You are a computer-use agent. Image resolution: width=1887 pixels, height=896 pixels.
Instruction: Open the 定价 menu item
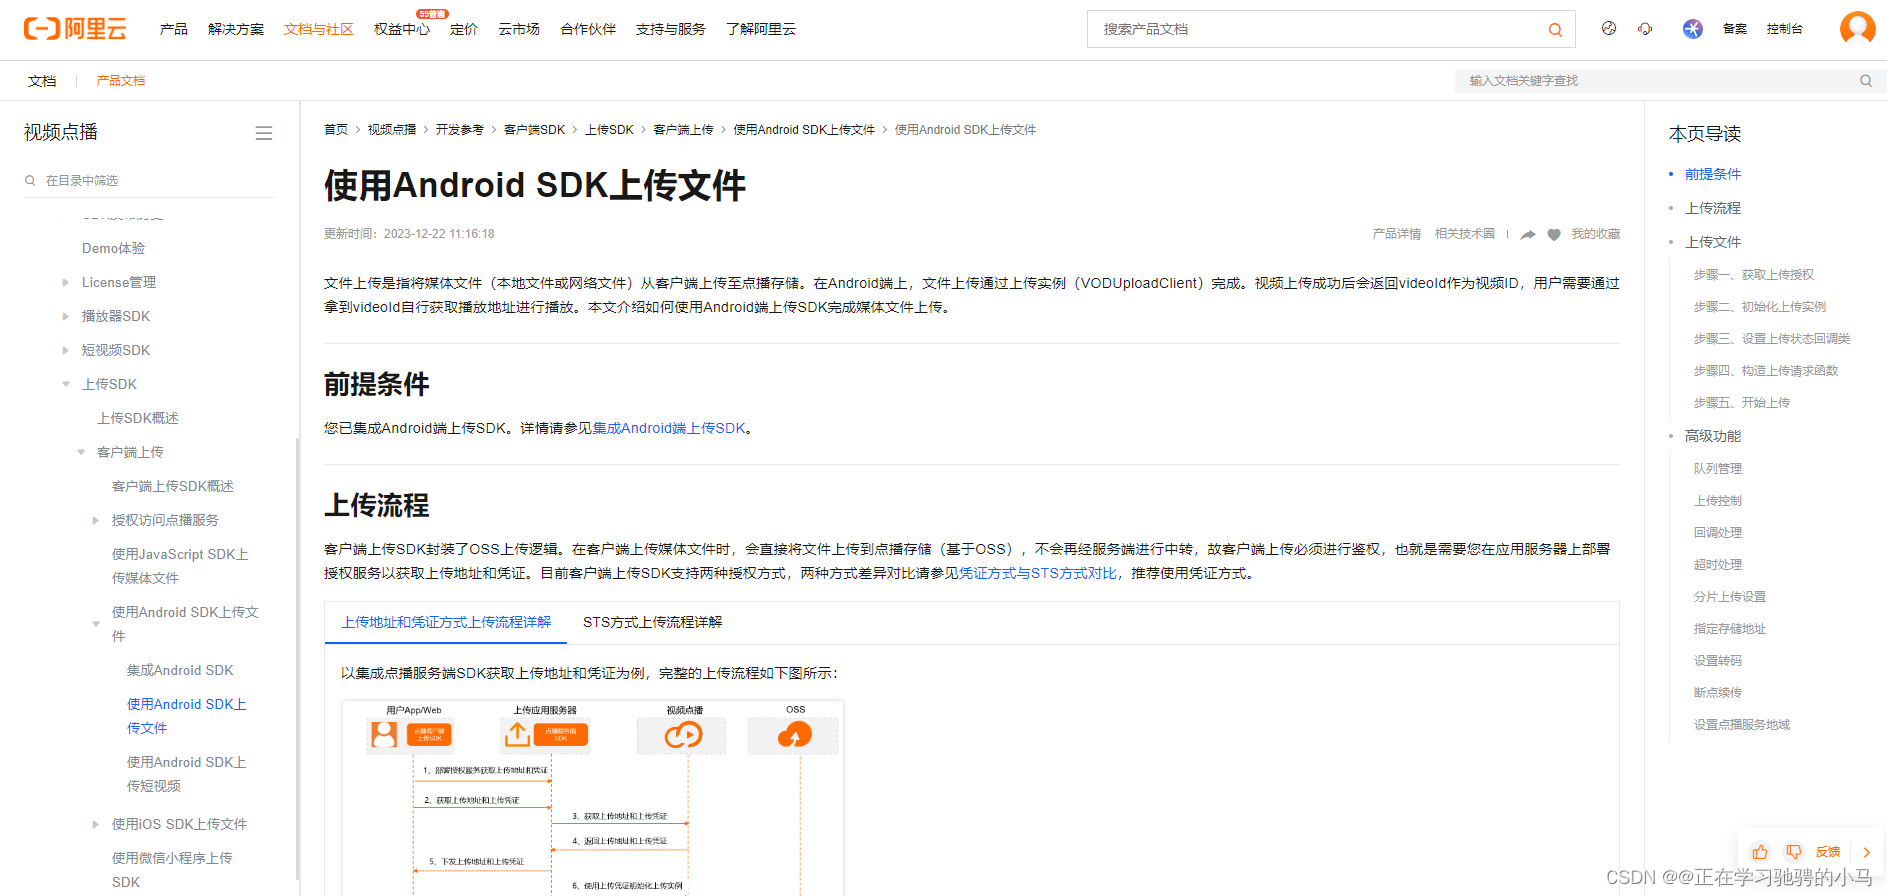coord(464,29)
